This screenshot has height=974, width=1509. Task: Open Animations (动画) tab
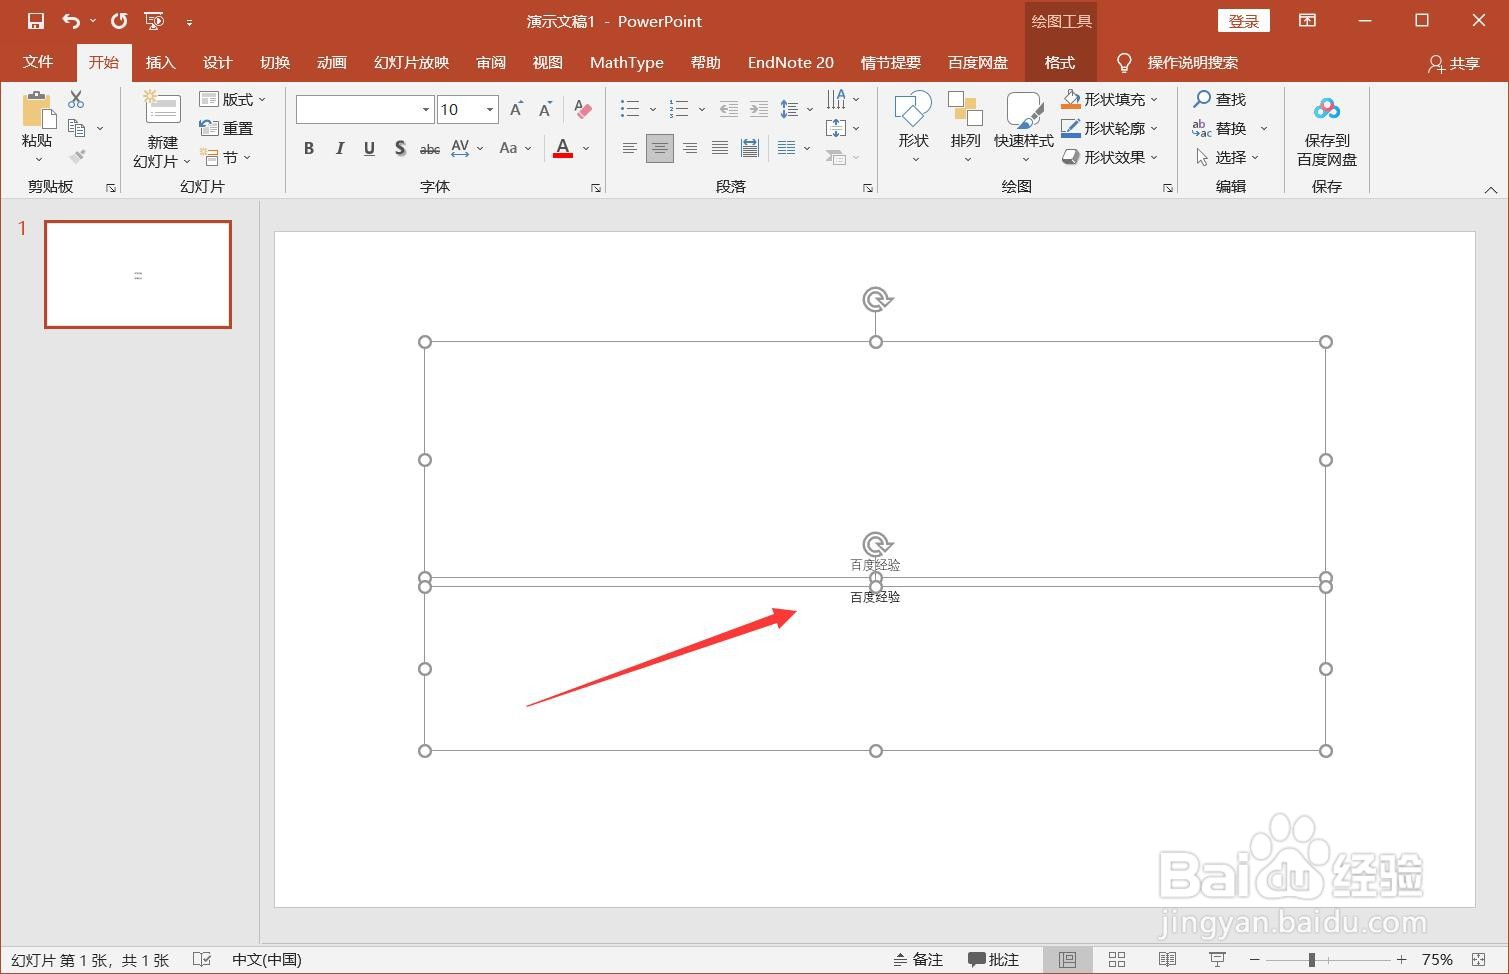(331, 62)
